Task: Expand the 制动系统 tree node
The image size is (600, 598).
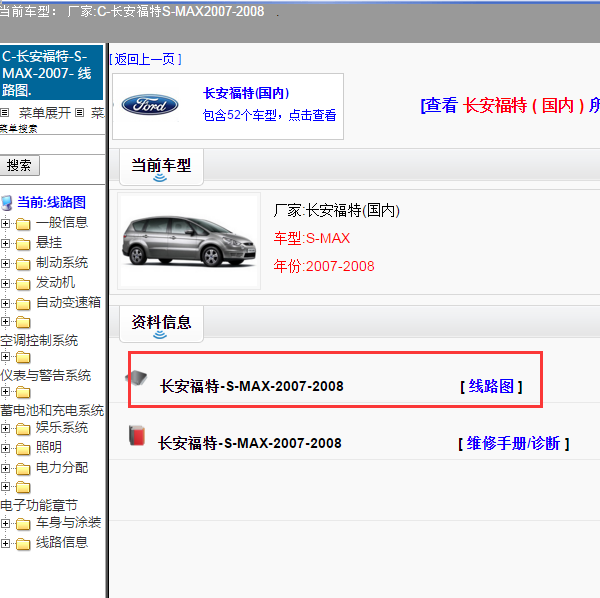Action: pos(5,263)
